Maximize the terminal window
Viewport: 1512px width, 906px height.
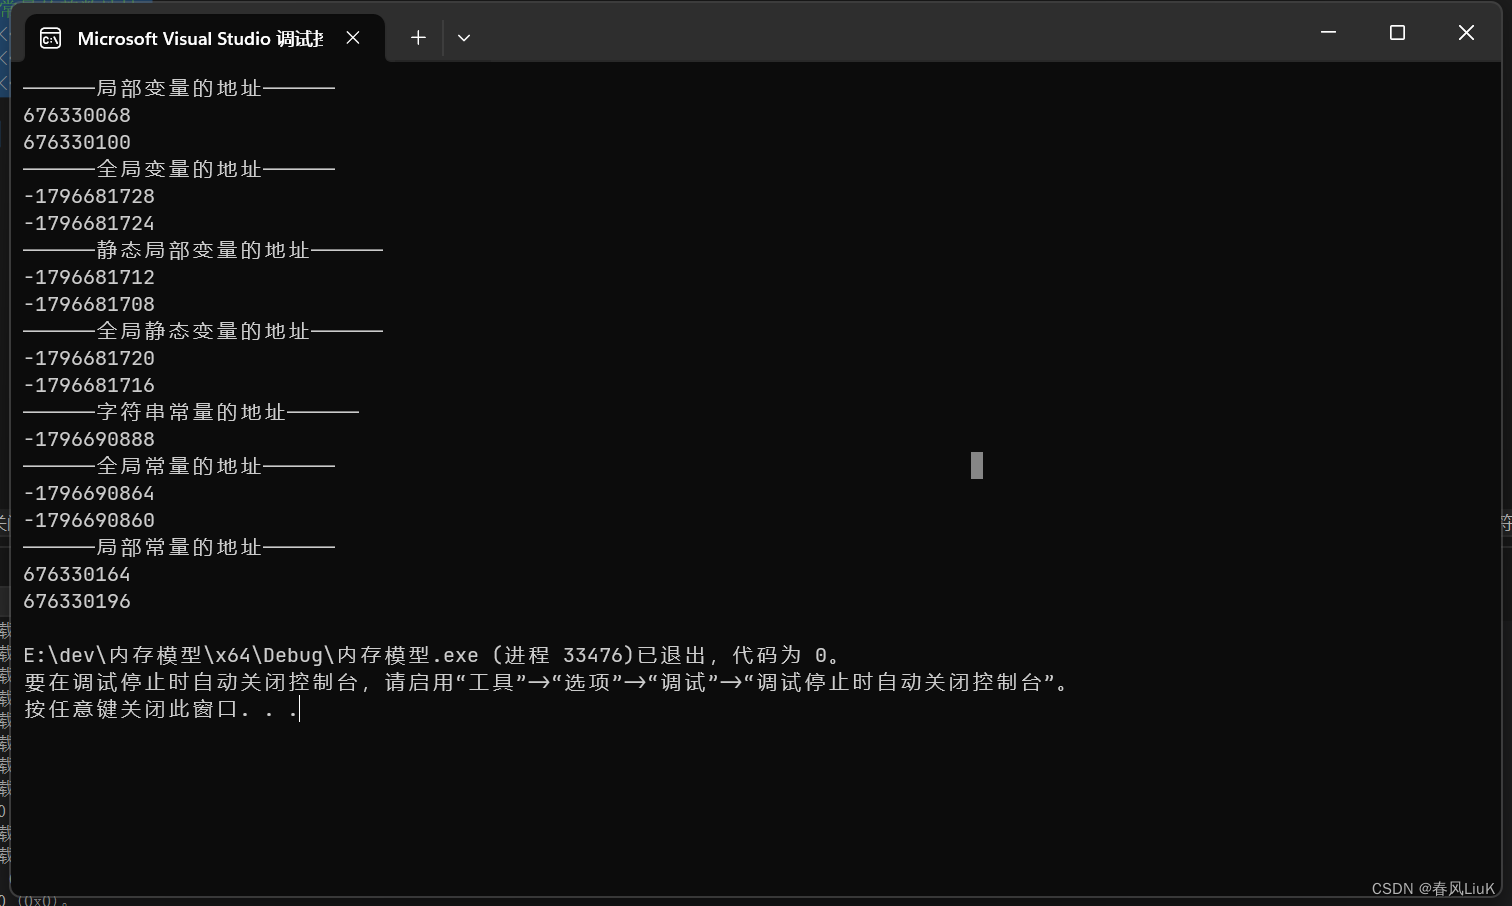[1397, 33]
